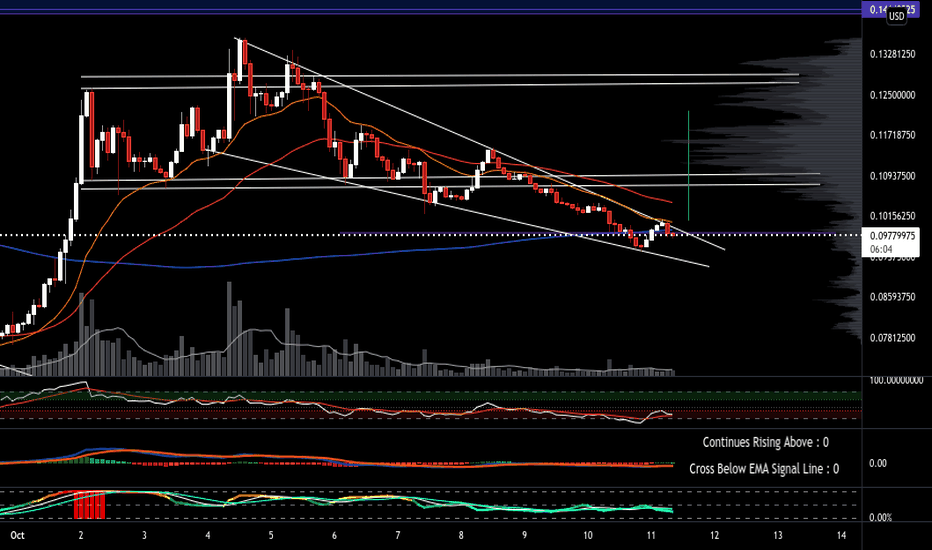Click date 8 on the time axis
The image size is (932, 550).
click(461, 535)
